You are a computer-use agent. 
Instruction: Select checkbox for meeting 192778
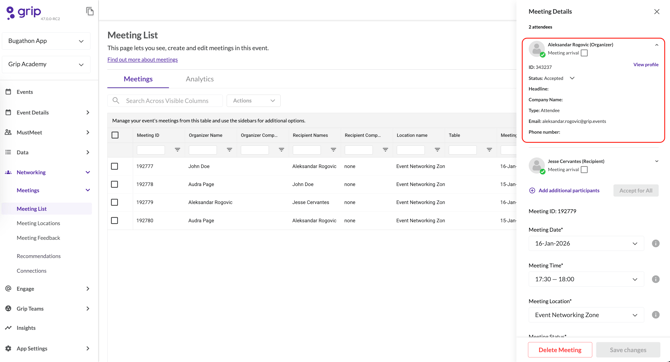point(115,184)
